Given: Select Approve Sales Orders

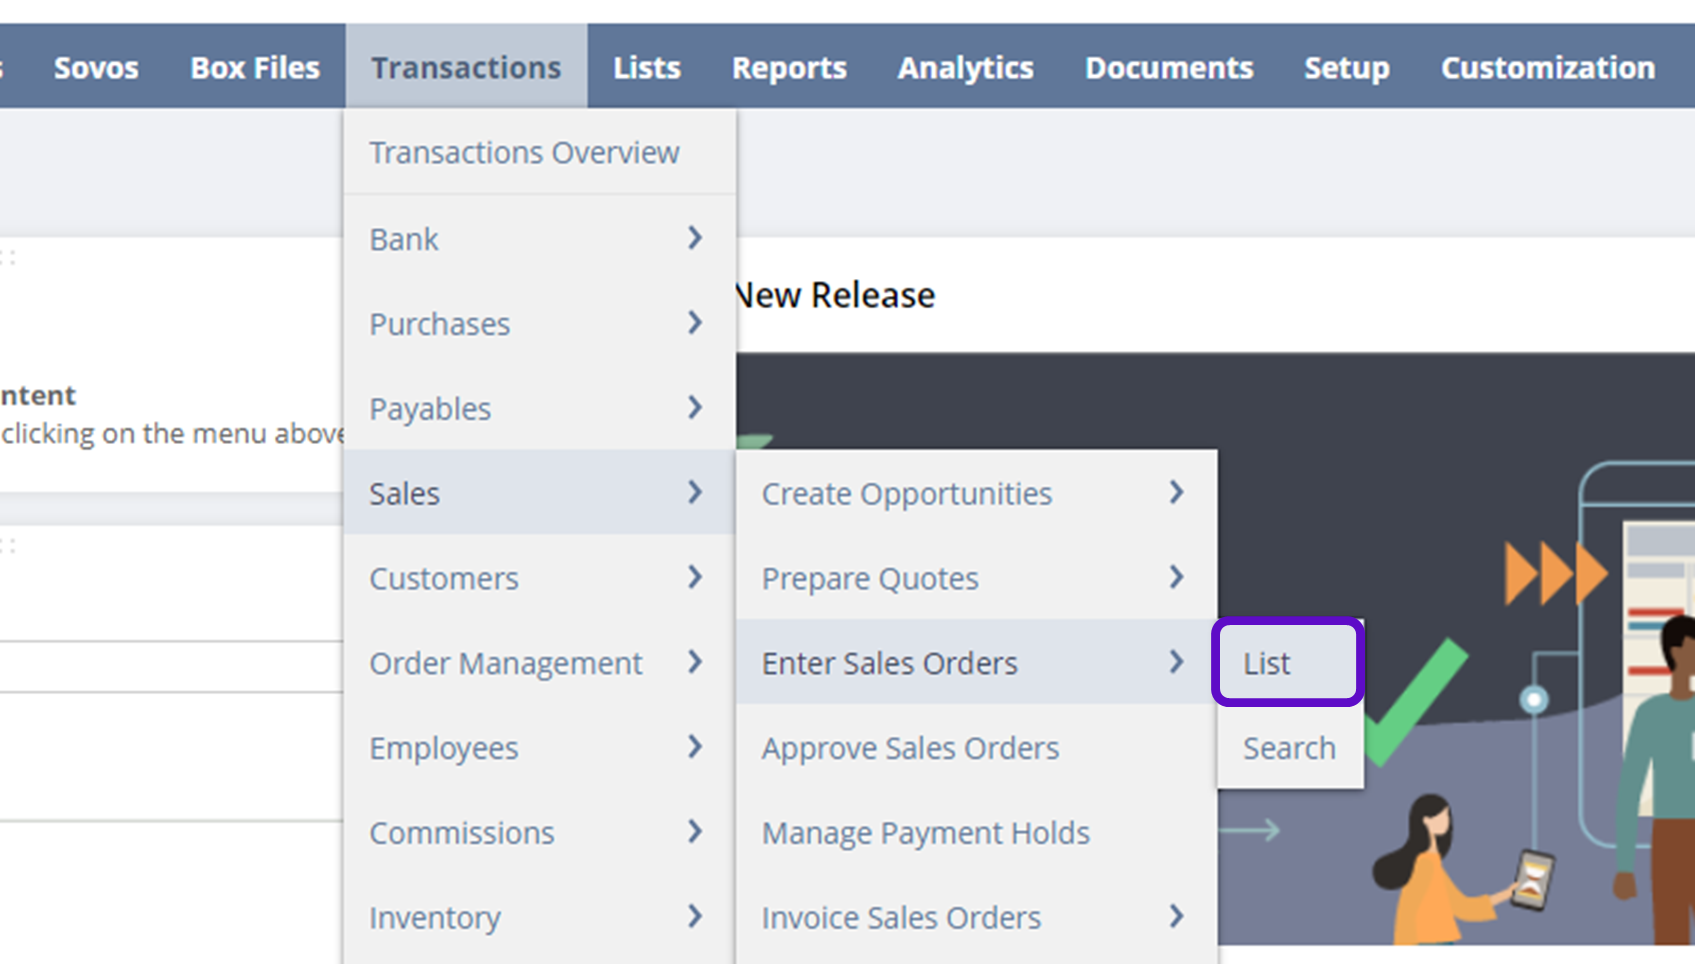Looking at the screenshot, I should pyautogui.click(x=910, y=749).
